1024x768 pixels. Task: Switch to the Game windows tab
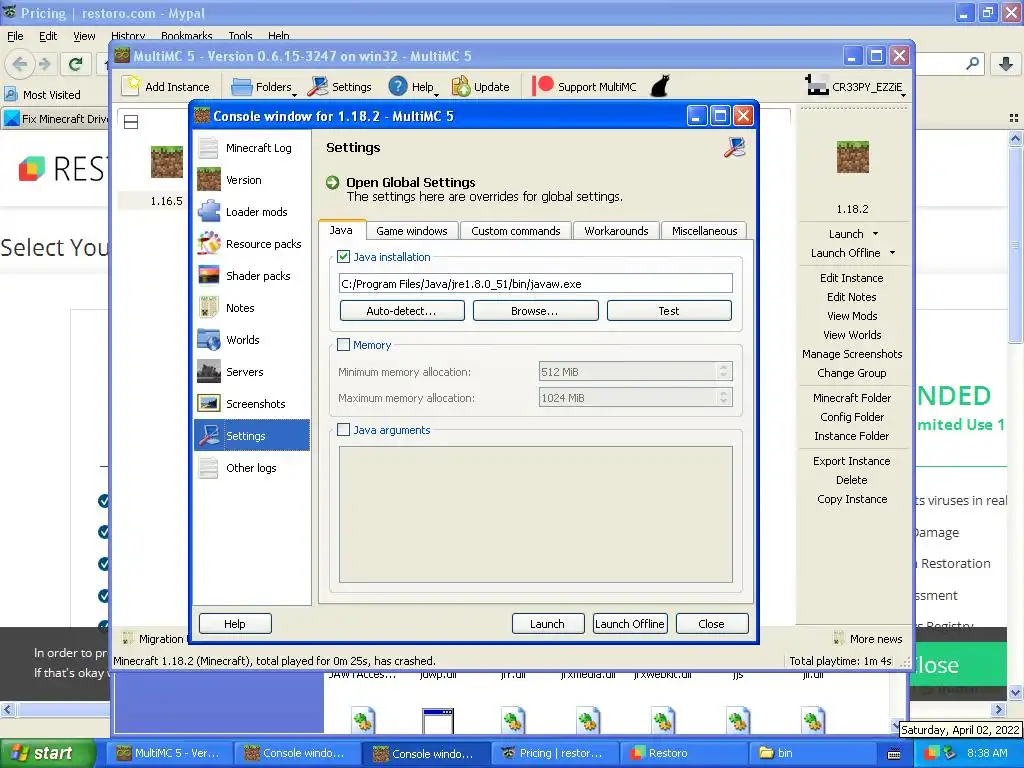(x=411, y=231)
